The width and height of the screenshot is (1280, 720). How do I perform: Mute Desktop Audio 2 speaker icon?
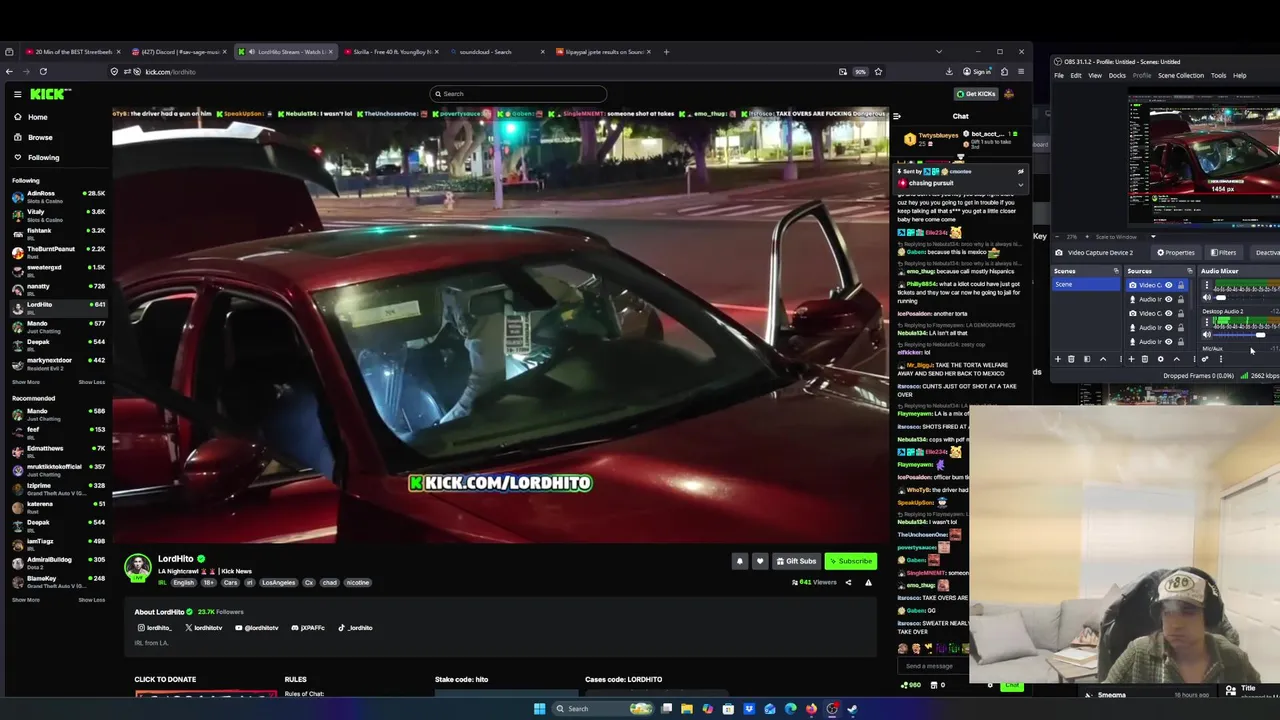click(1206, 335)
